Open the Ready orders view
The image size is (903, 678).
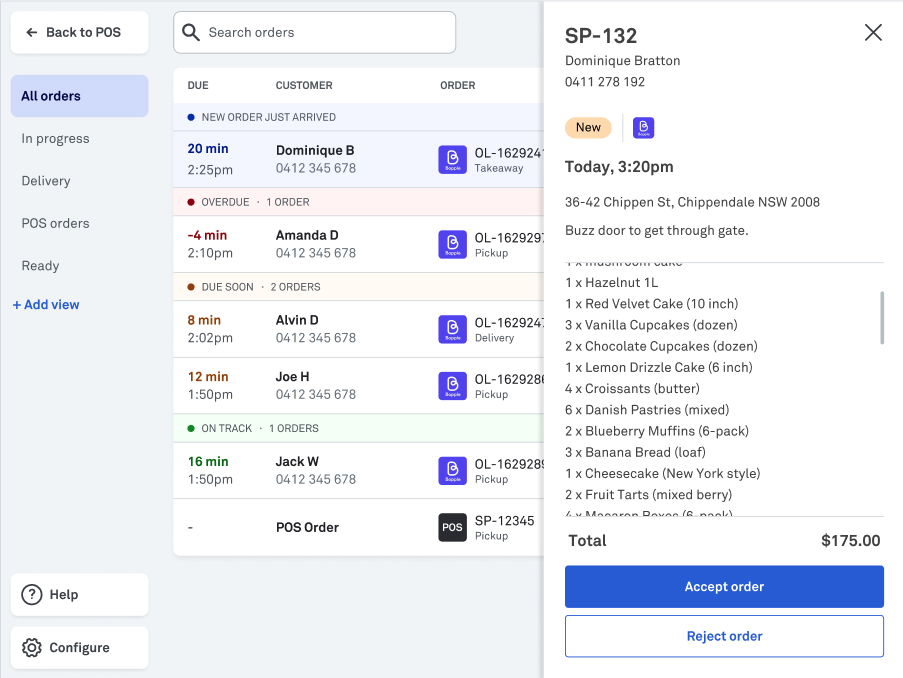(40, 266)
